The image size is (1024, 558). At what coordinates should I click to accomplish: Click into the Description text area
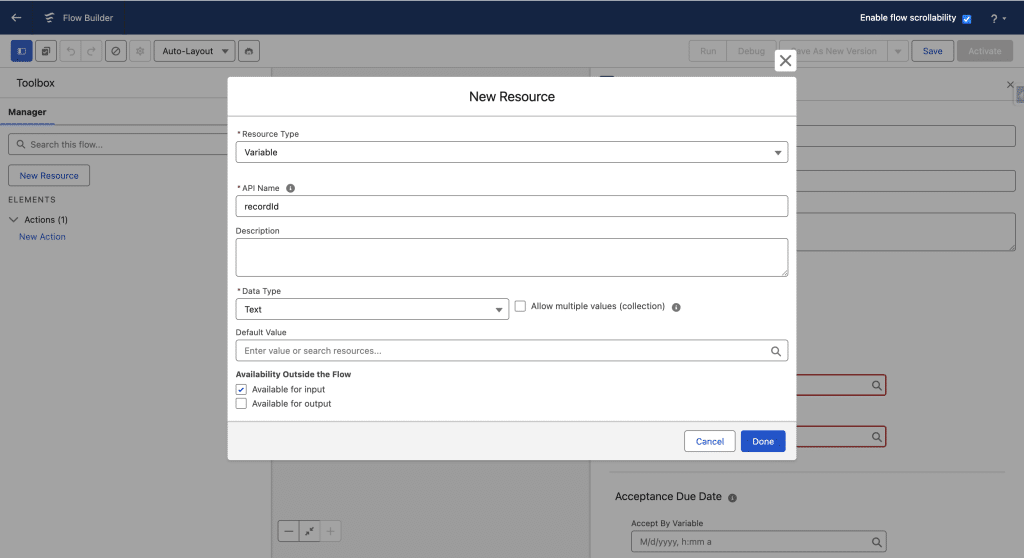[511, 257]
